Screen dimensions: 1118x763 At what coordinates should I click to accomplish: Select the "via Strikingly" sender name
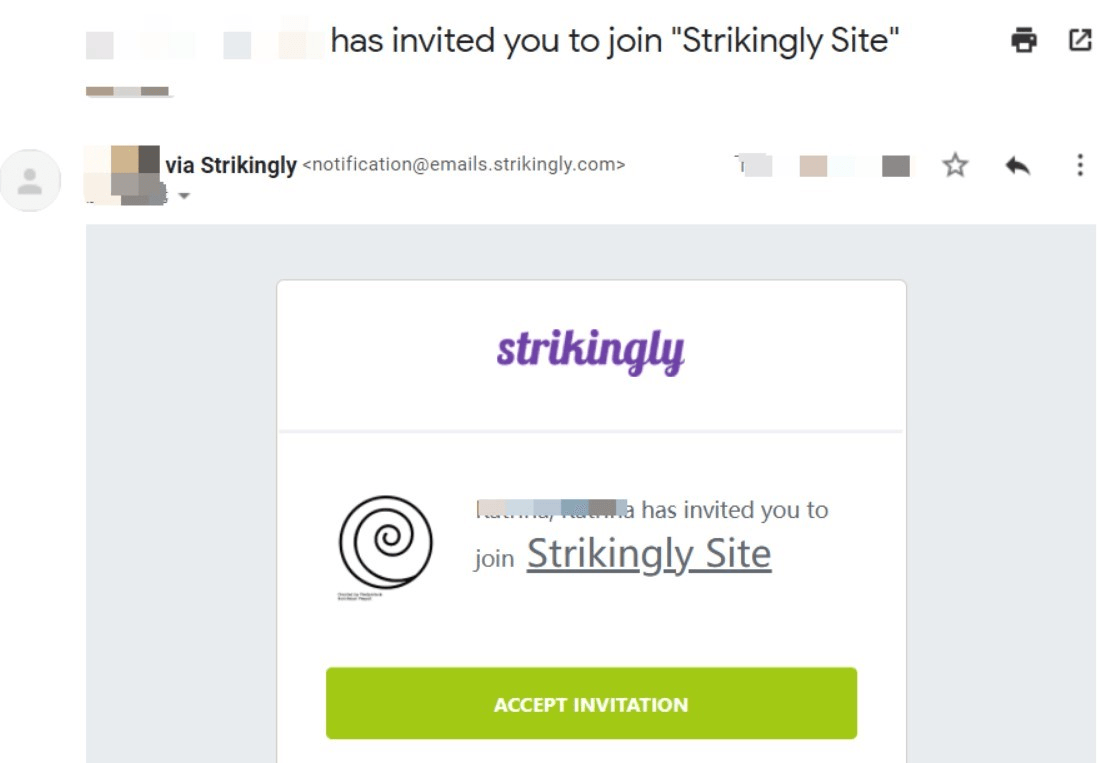tap(231, 165)
